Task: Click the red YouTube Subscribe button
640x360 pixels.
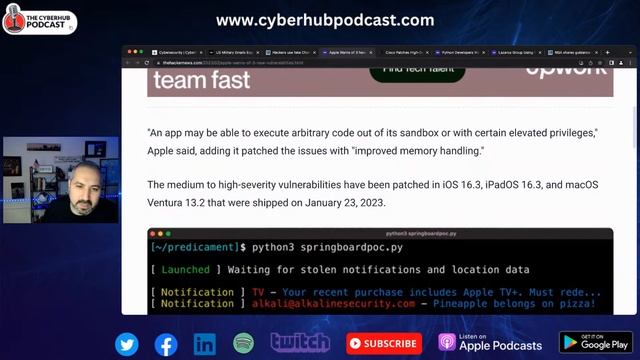Action: point(384,343)
